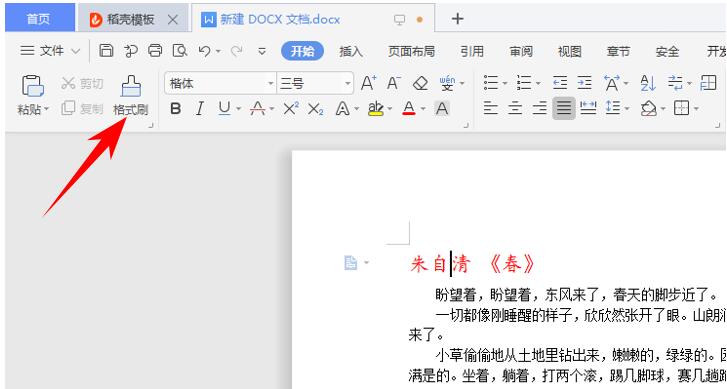The width and height of the screenshot is (727, 389).
Task: Select Justify alignment
Action: (x=564, y=108)
